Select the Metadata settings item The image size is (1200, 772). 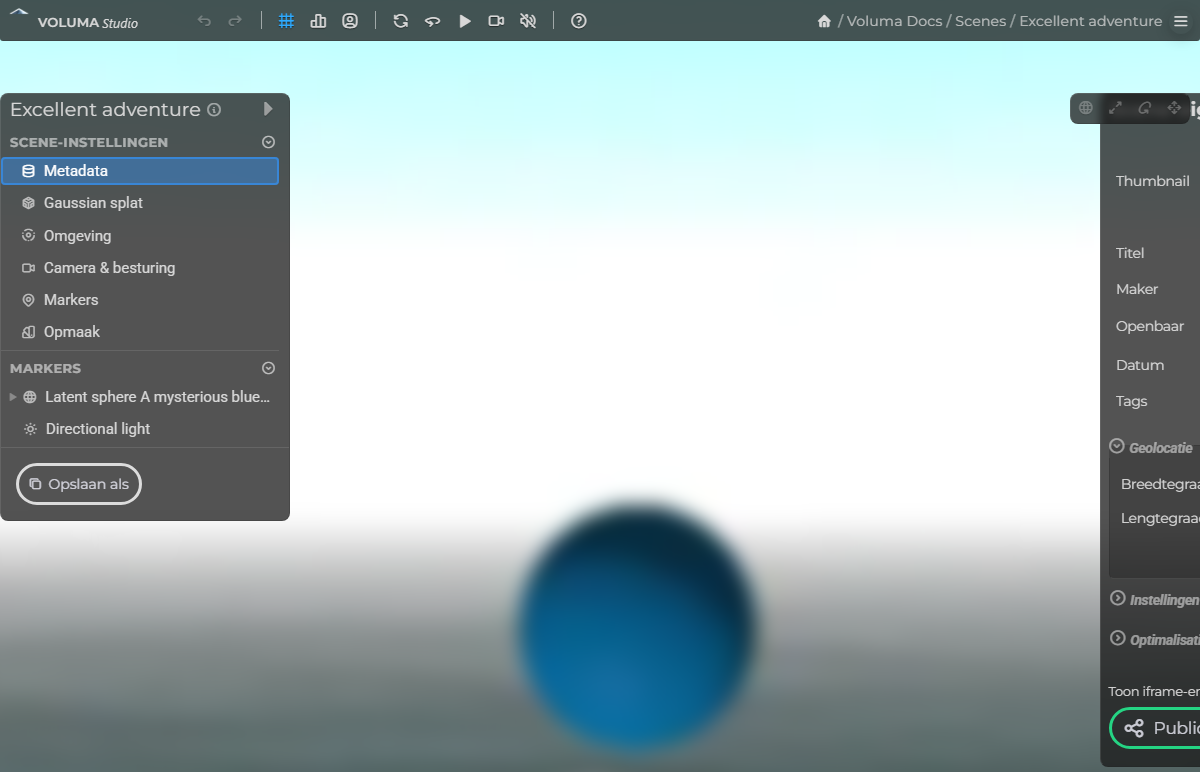[x=140, y=171]
